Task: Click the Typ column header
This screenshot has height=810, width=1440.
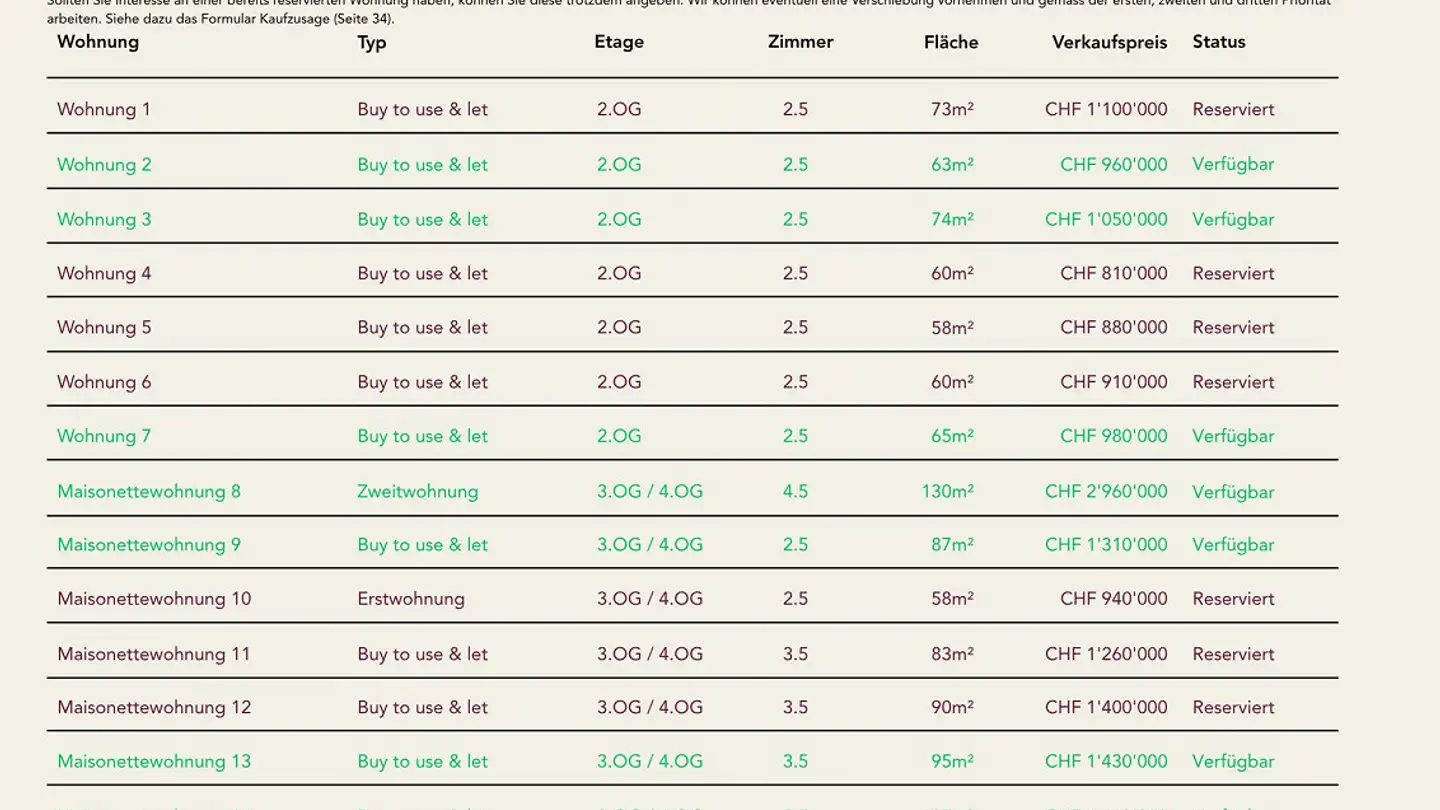Action: point(372,42)
